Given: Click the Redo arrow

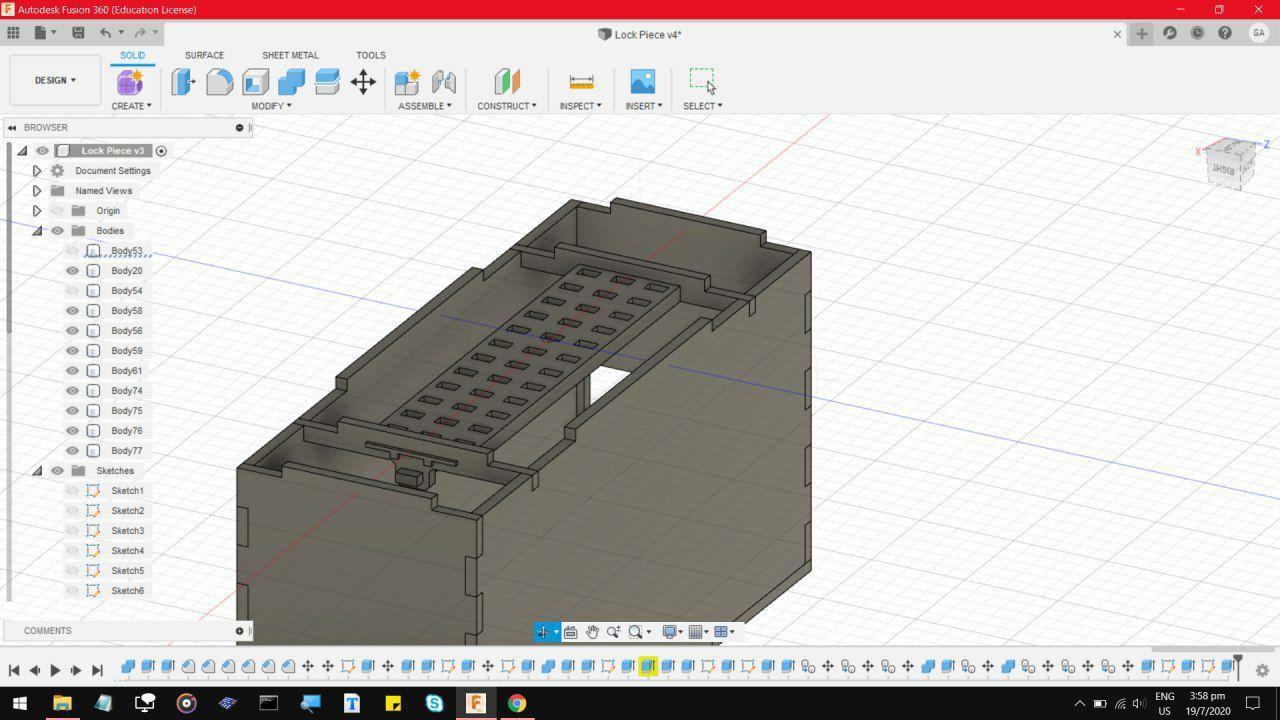Looking at the screenshot, I should [140, 33].
